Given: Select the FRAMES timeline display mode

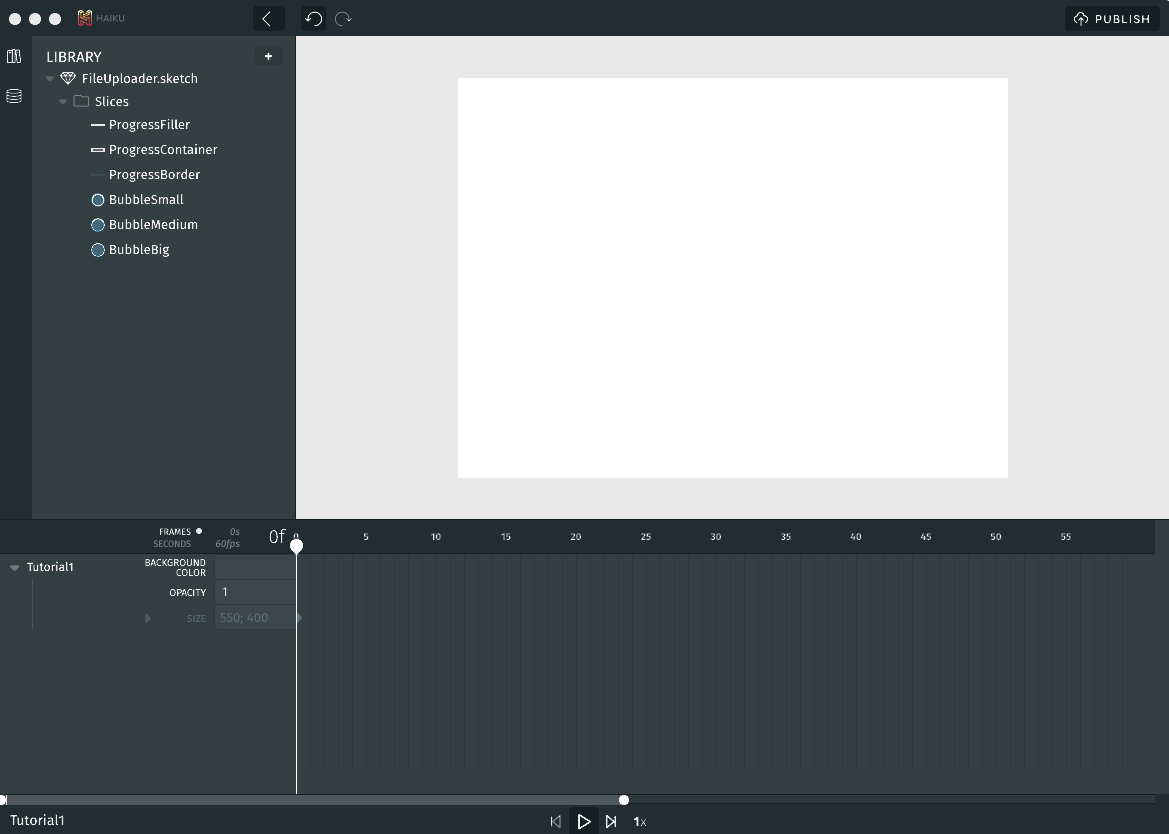Looking at the screenshot, I should pyautogui.click(x=175, y=532).
